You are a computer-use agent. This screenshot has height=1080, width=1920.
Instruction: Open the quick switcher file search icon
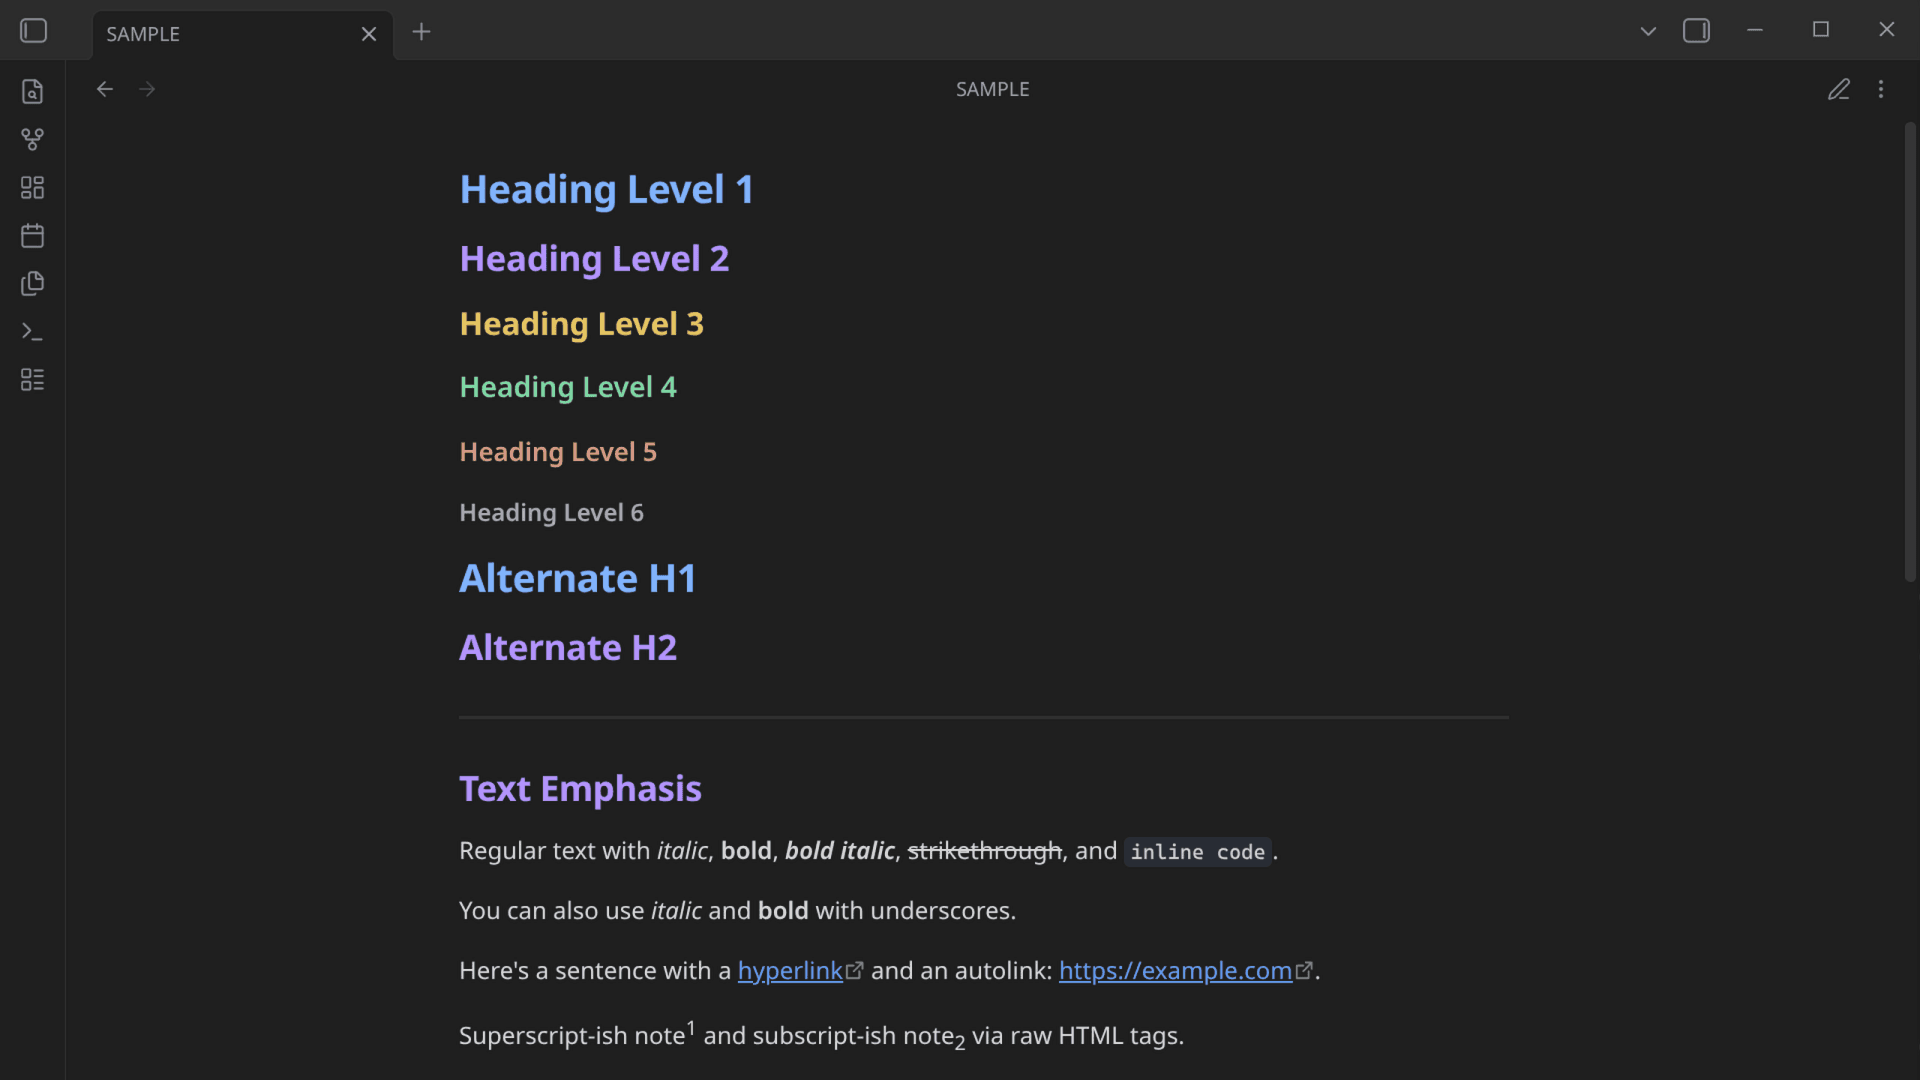(x=32, y=91)
